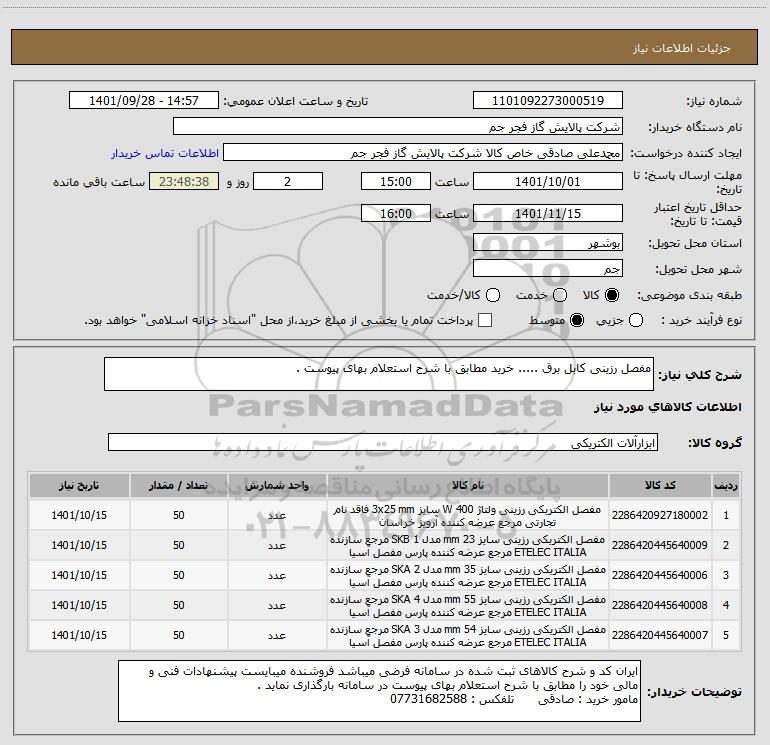
Task: Click item code 2286420445640006
Action: coord(660,575)
